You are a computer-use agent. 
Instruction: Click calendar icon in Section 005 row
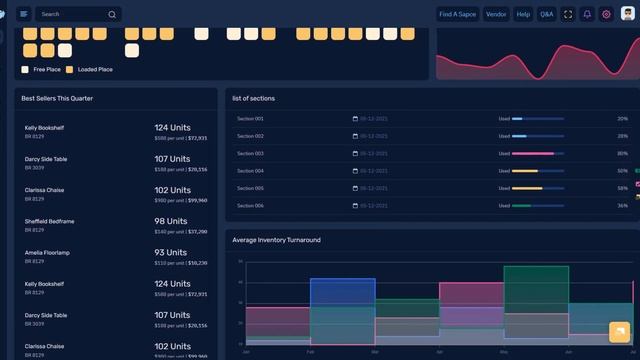point(355,188)
